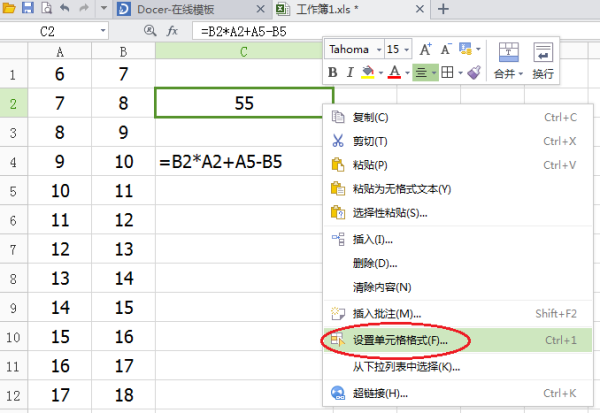This screenshot has height=413, width=600.
Task: Click the print preview icon
Action: point(46,8)
